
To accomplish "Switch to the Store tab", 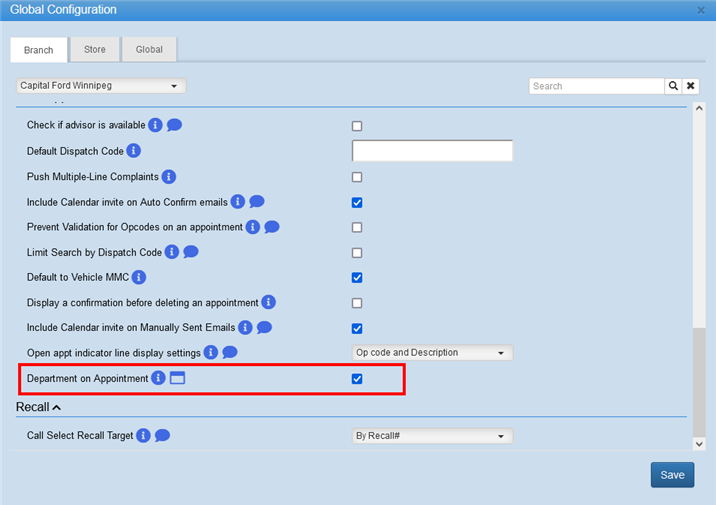I will [x=94, y=49].
